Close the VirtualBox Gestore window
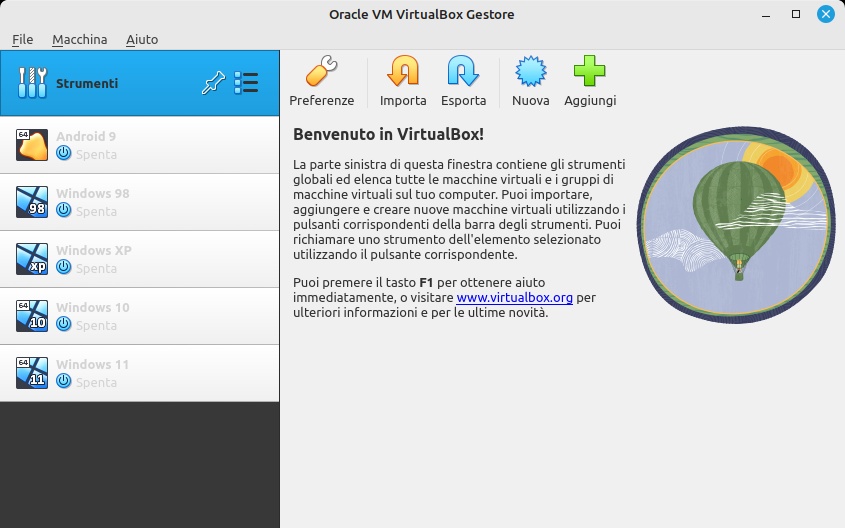Image resolution: width=845 pixels, height=528 pixels. (825, 14)
